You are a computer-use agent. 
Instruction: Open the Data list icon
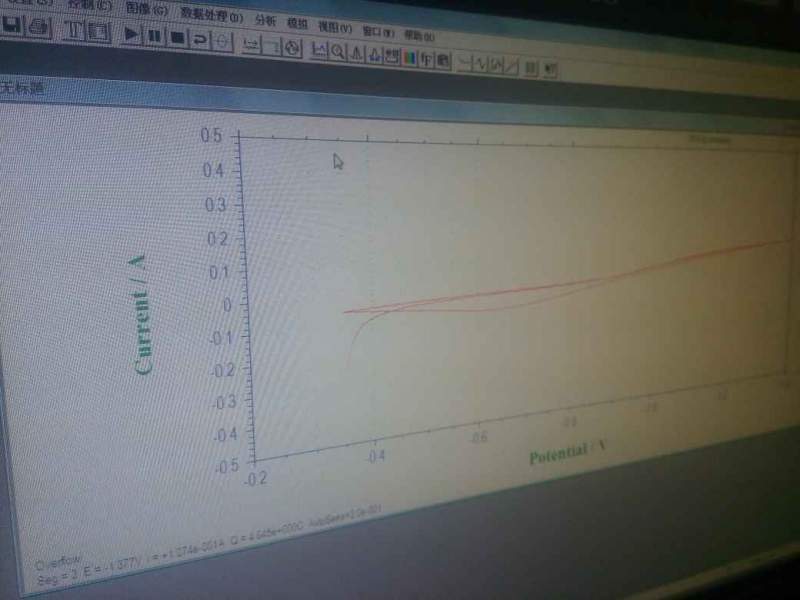(x=531, y=67)
